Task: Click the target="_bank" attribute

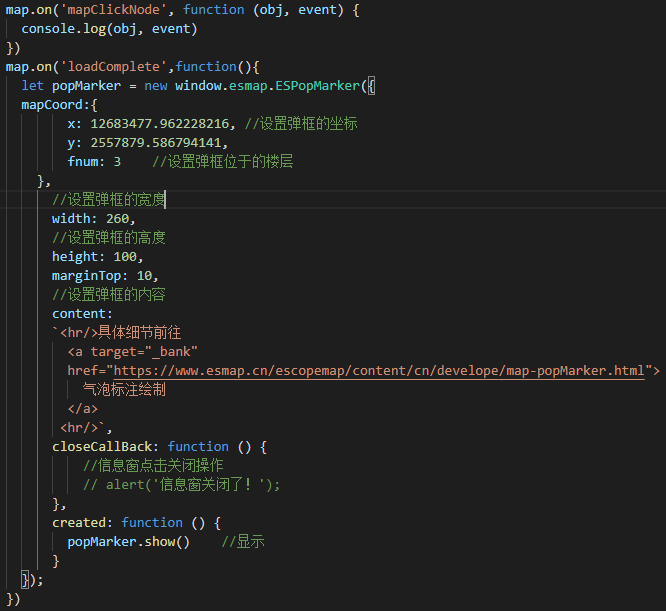Action: coord(144,352)
